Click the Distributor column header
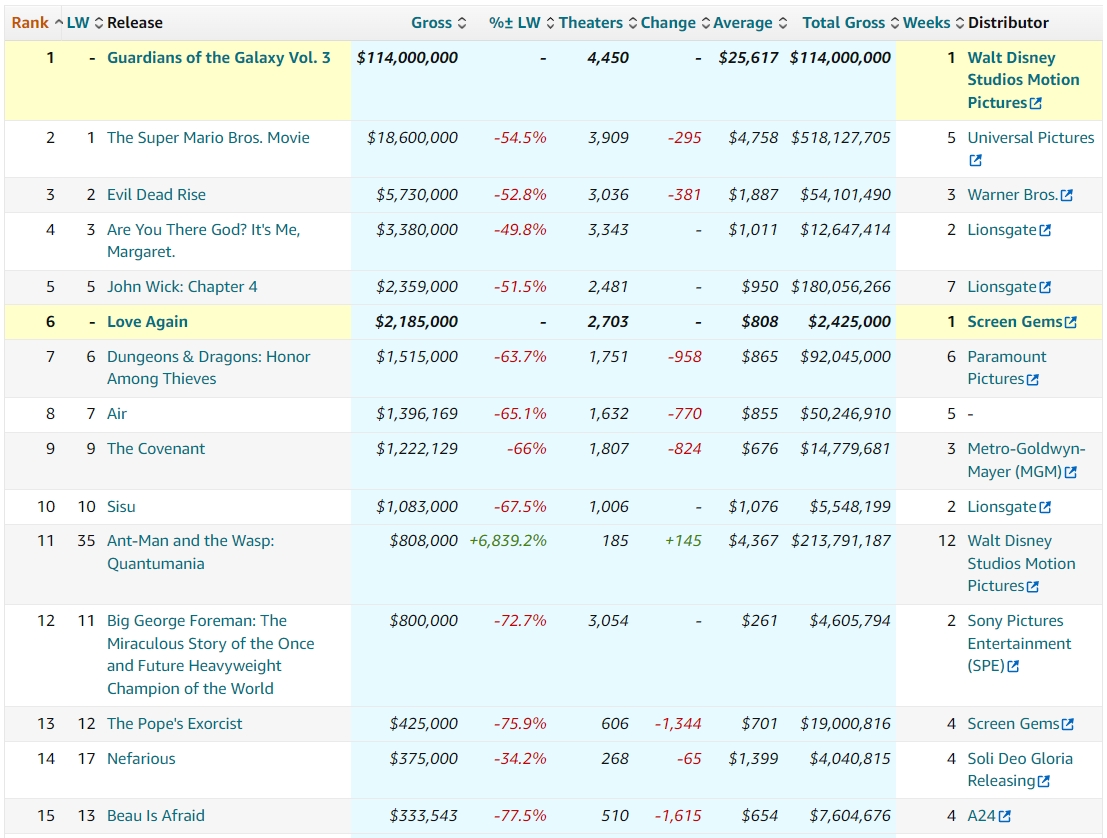Viewport: 1107px width, 838px height. click(x=1008, y=23)
